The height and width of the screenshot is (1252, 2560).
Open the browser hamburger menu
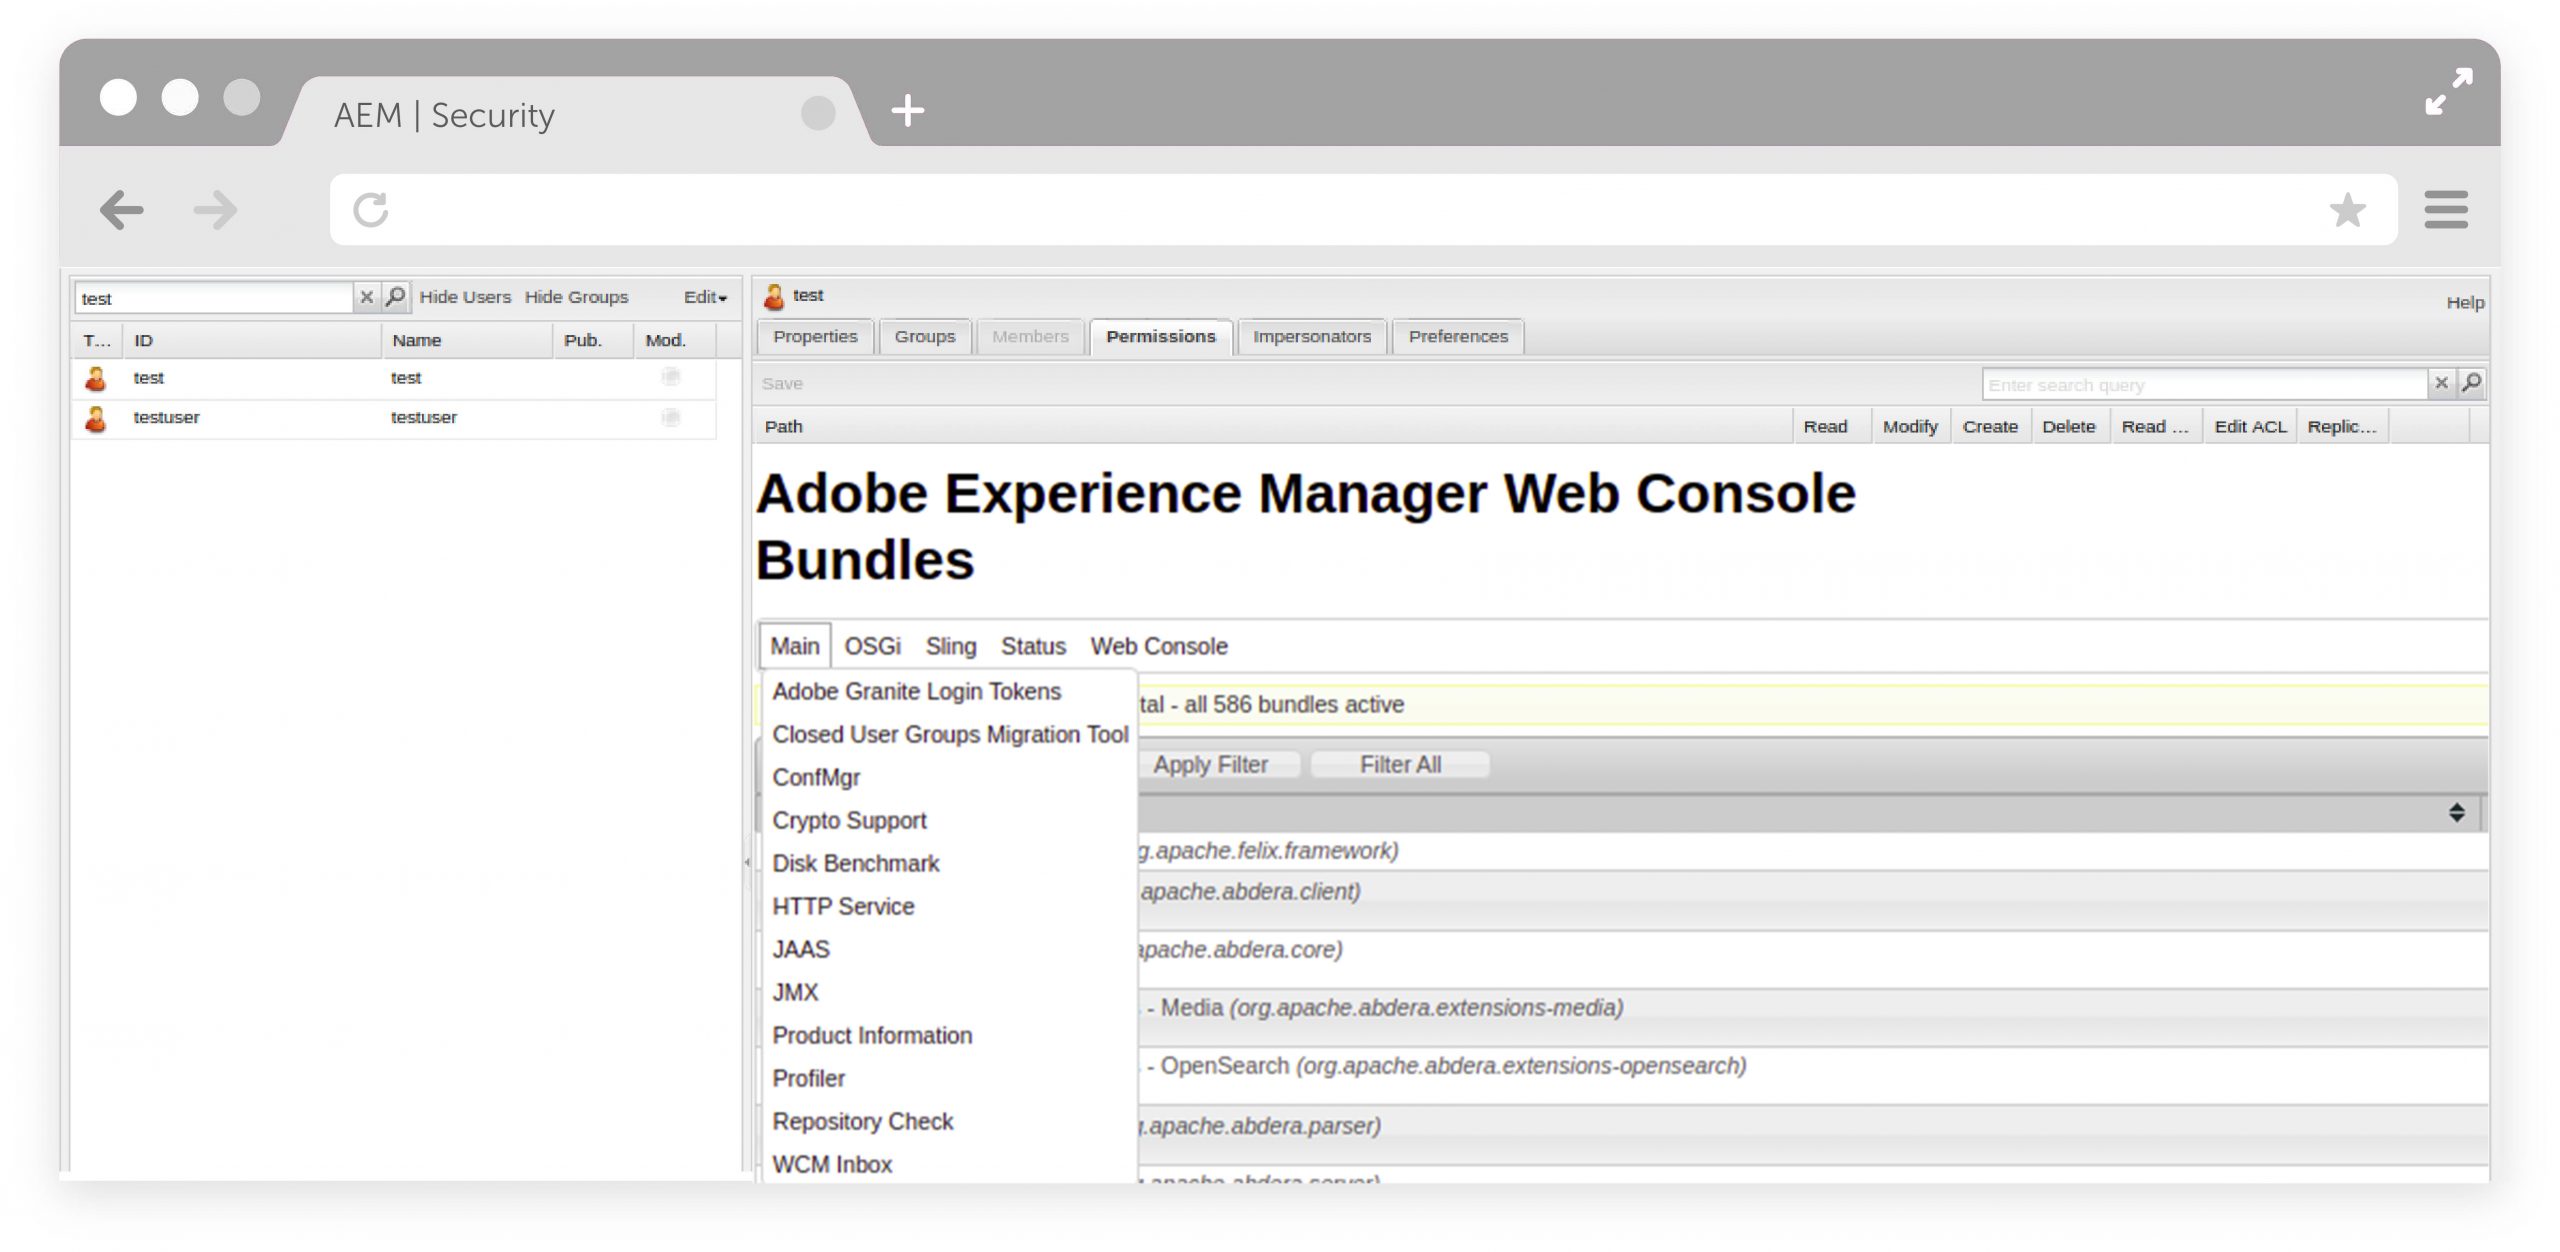pyautogui.click(x=2446, y=210)
